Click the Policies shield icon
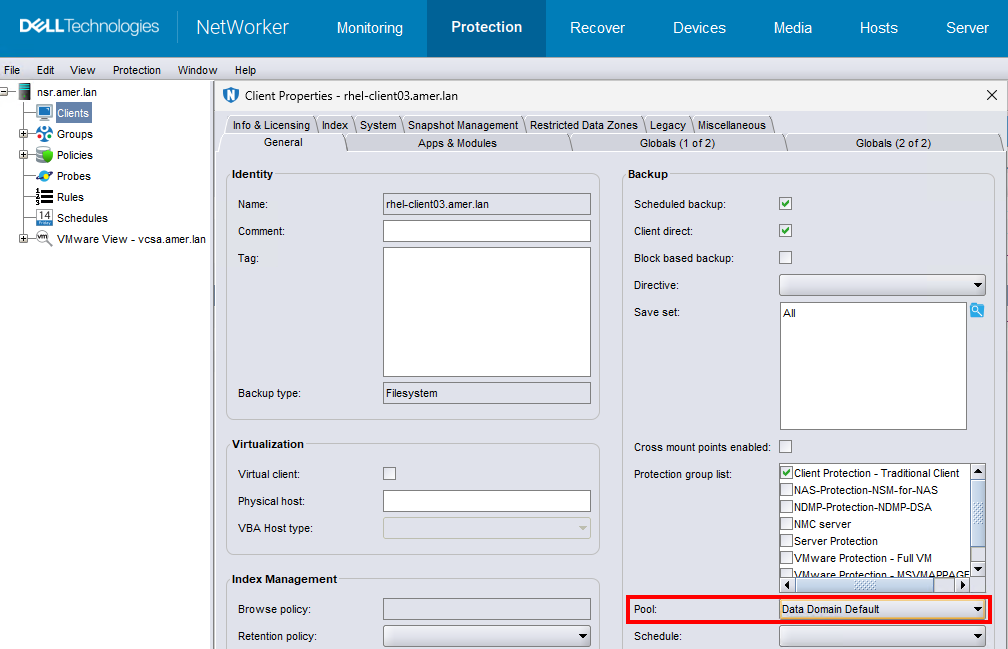1008x649 pixels. pos(44,155)
